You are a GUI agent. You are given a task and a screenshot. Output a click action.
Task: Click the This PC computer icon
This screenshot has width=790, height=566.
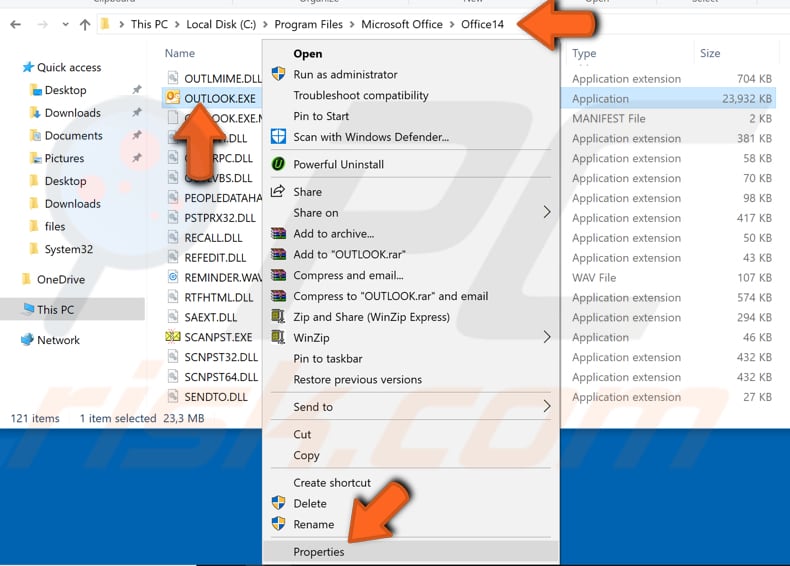(x=28, y=309)
